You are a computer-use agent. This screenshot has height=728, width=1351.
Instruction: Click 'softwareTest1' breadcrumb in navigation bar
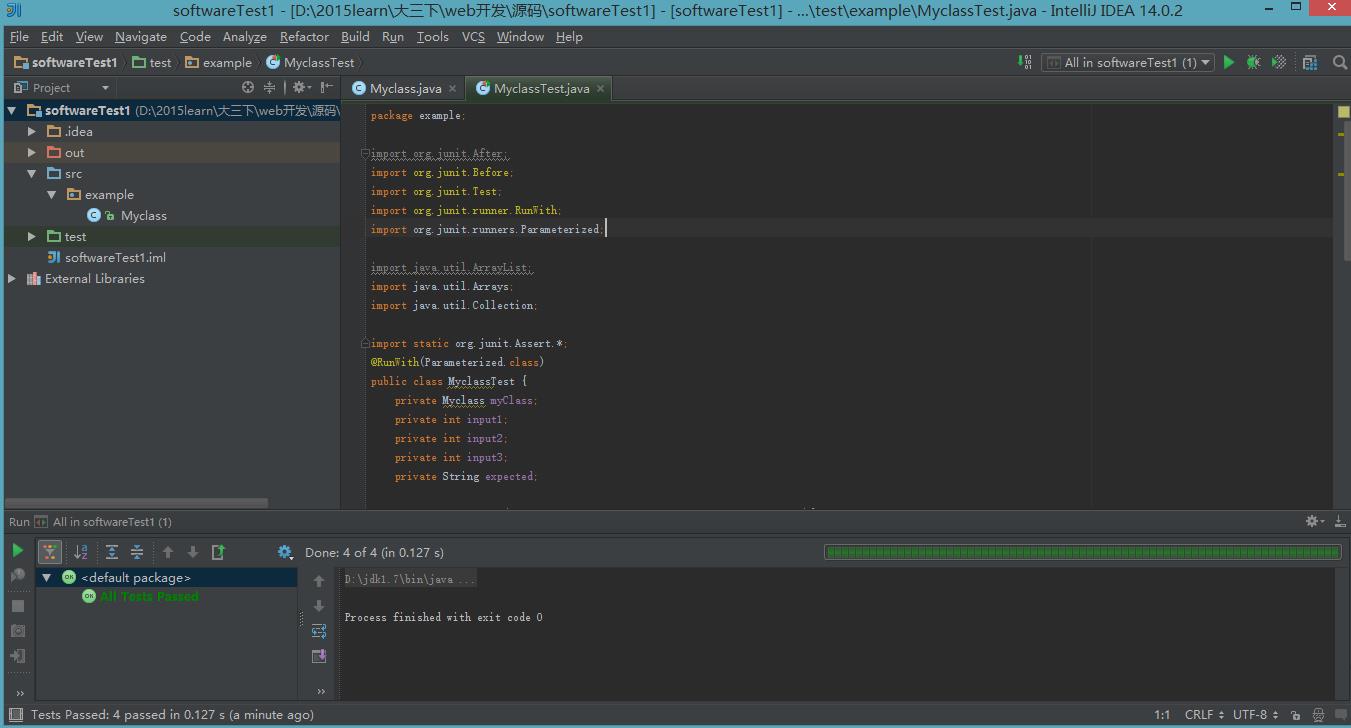tap(66, 63)
